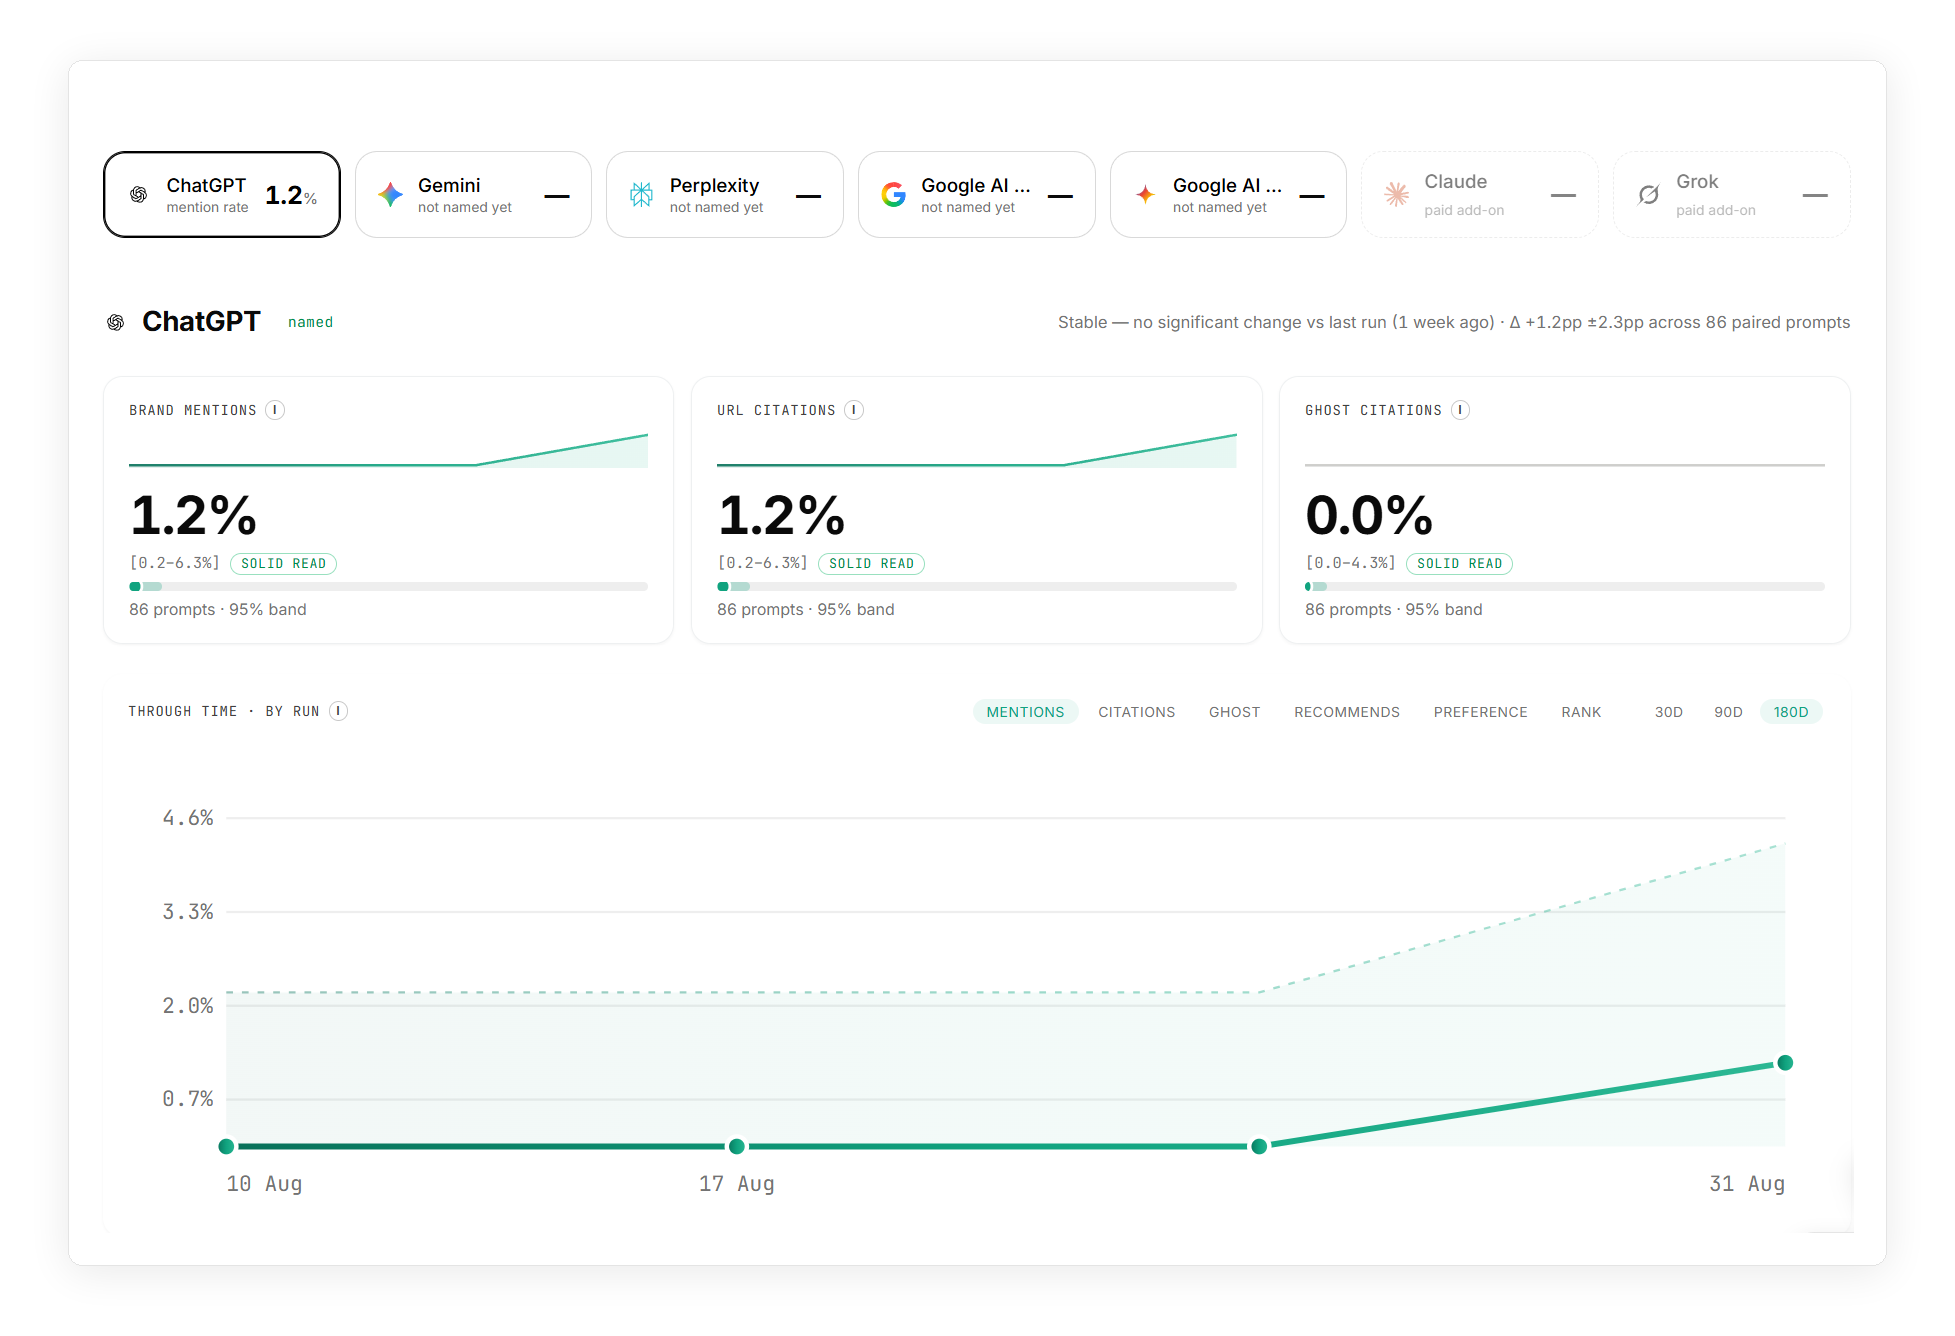
Task: Click the 1.2% value under Brand Mentions
Action: coord(194,515)
